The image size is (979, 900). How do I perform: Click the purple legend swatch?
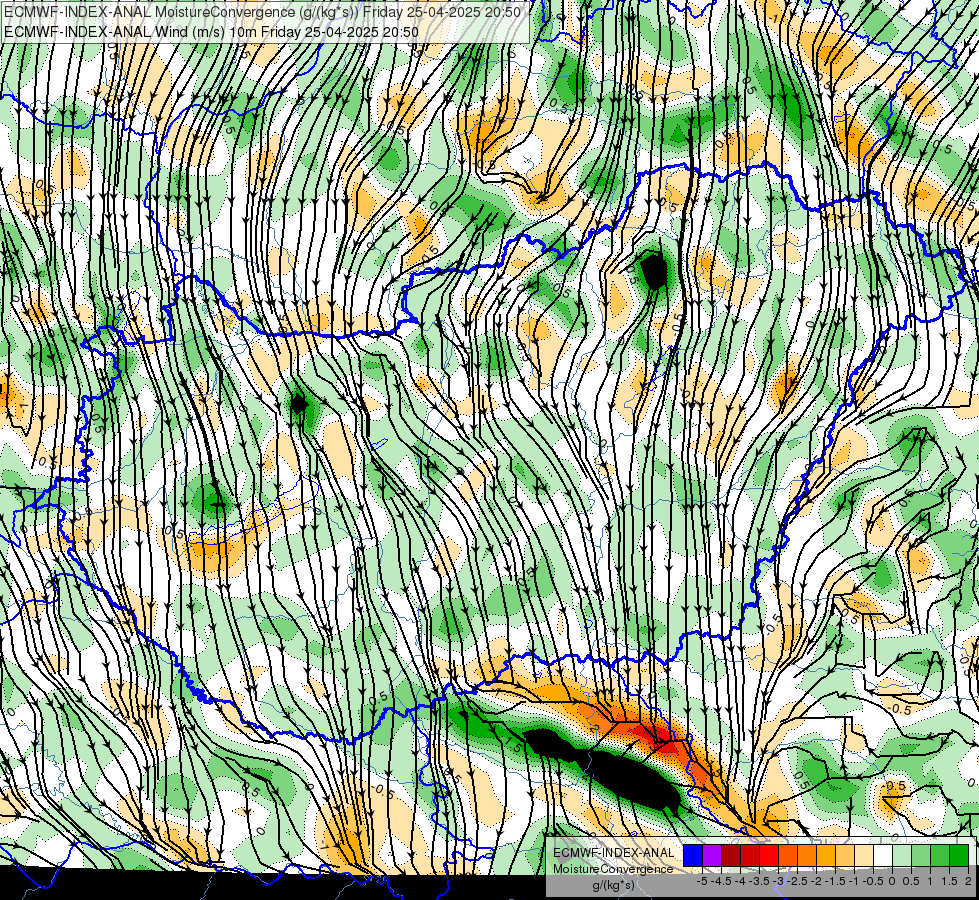point(712,855)
